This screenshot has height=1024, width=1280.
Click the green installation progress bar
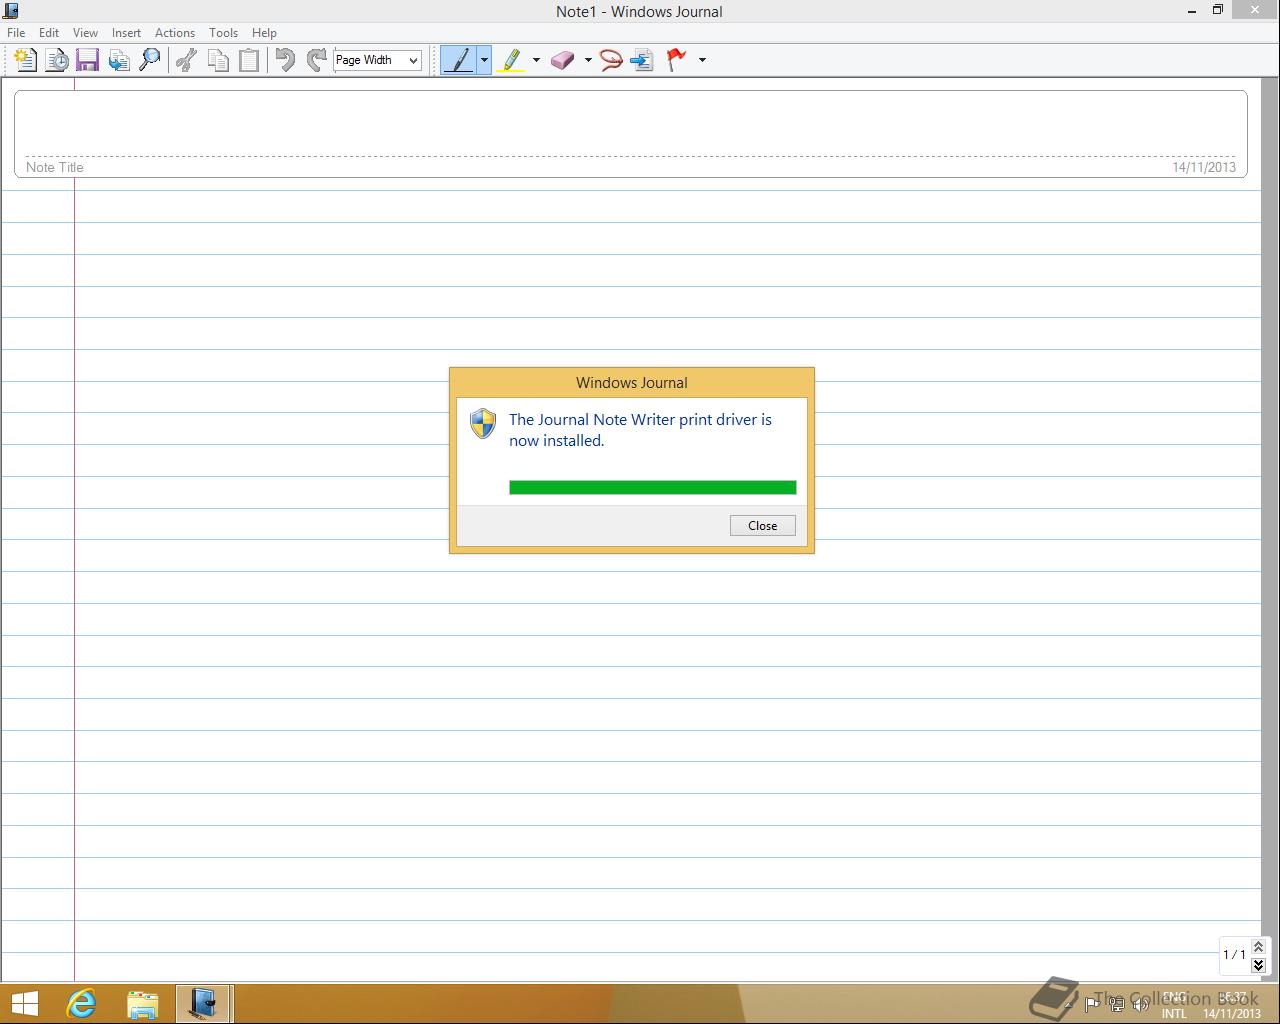point(652,487)
